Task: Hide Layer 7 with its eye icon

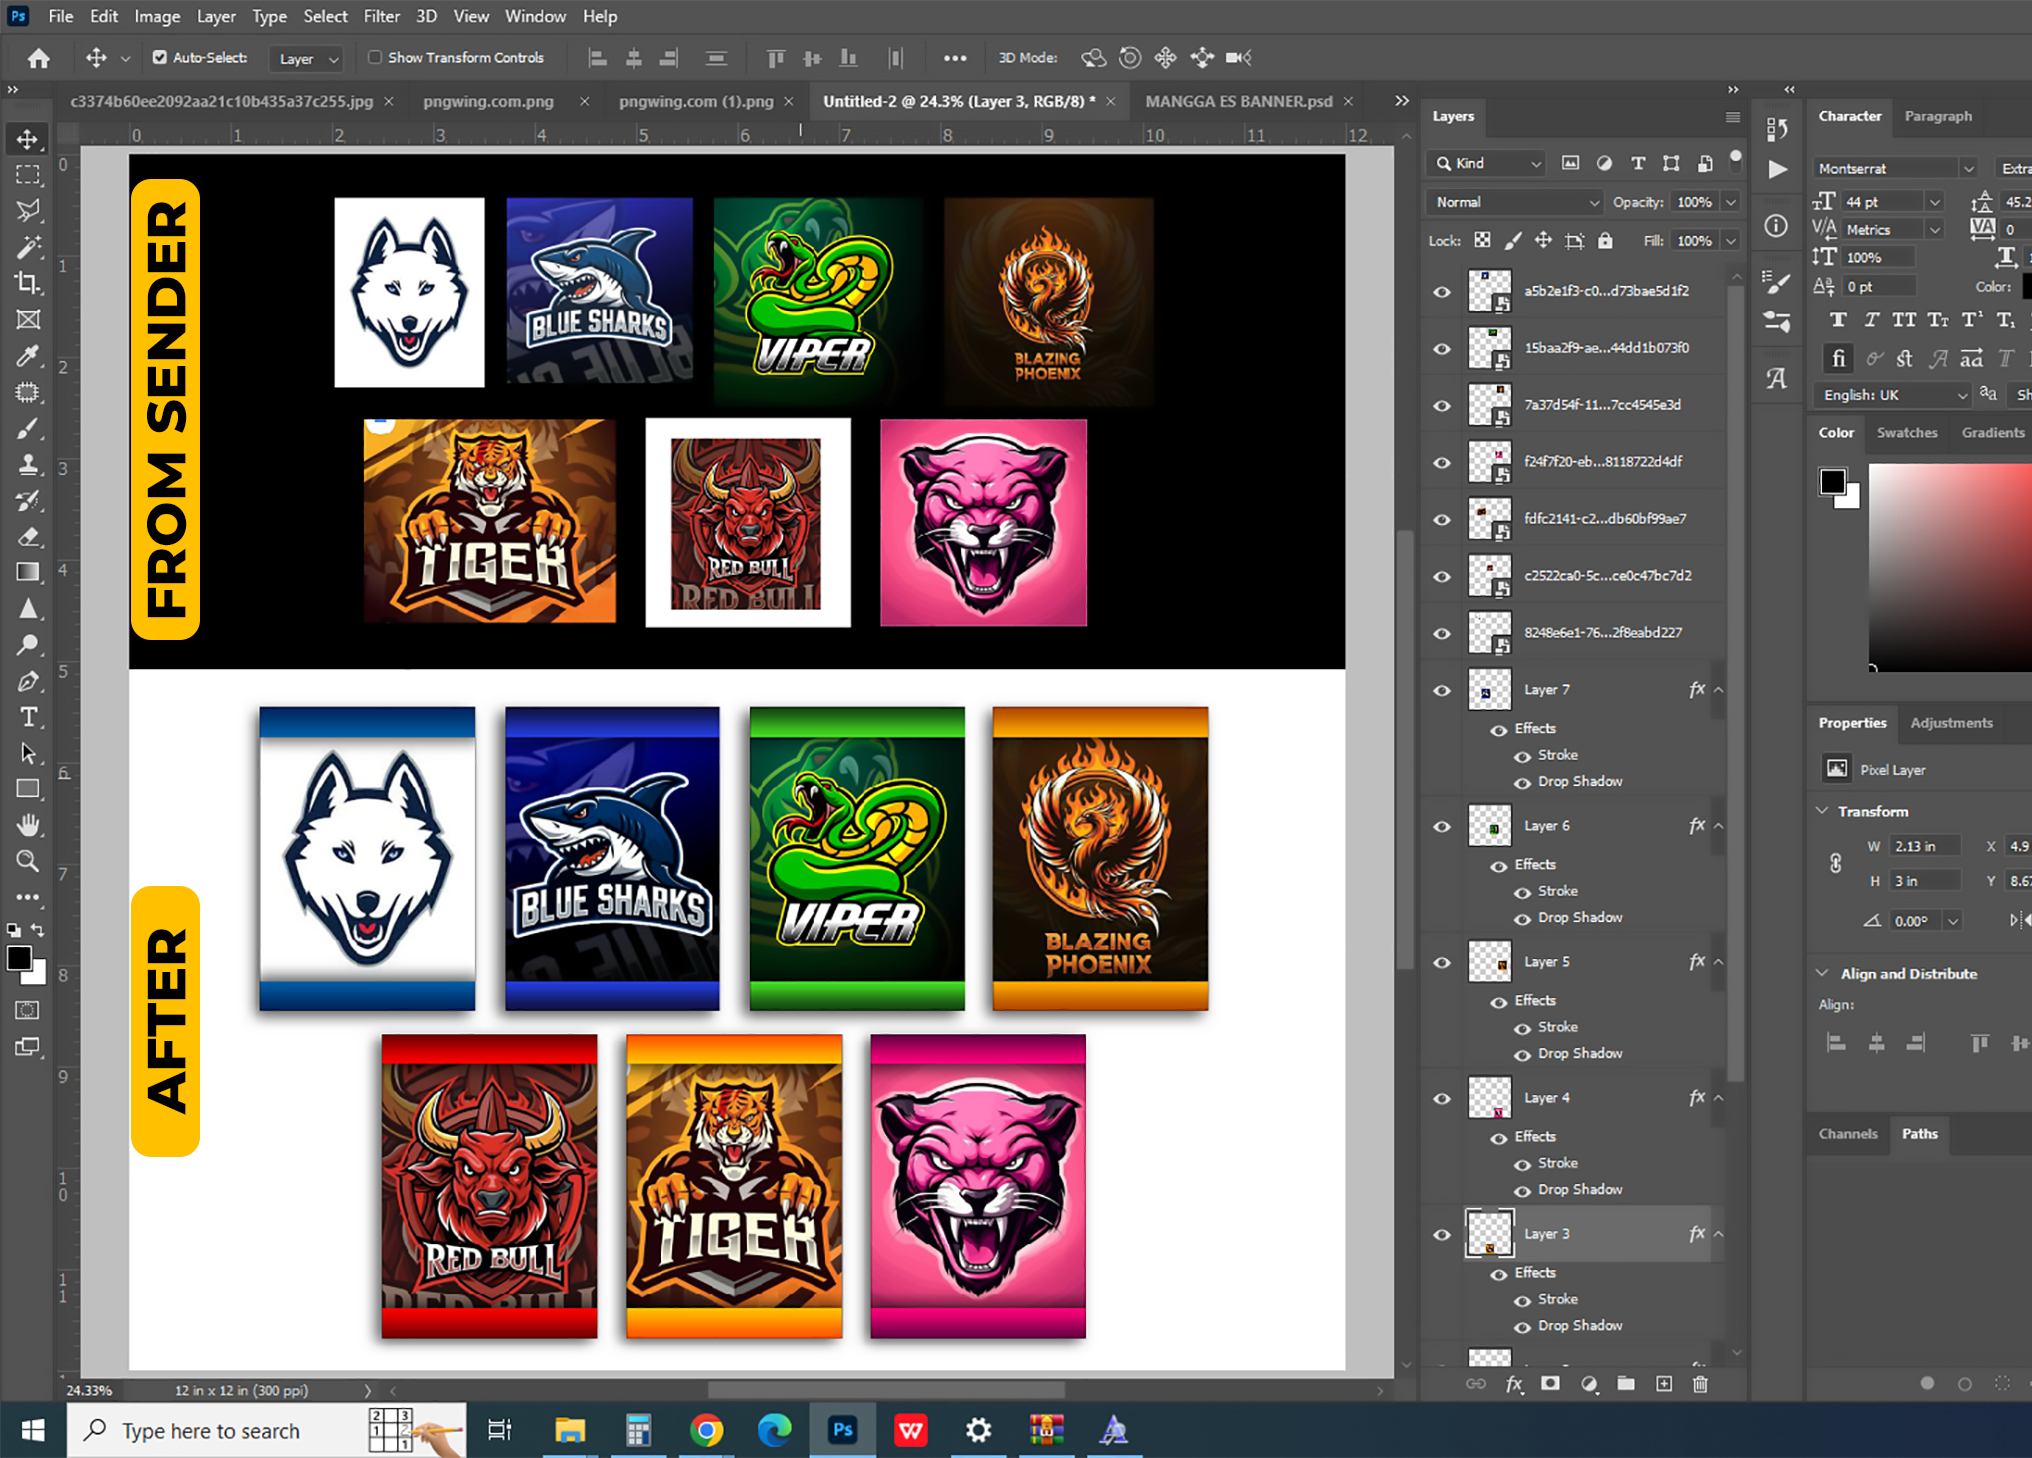Action: pos(1442,690)
